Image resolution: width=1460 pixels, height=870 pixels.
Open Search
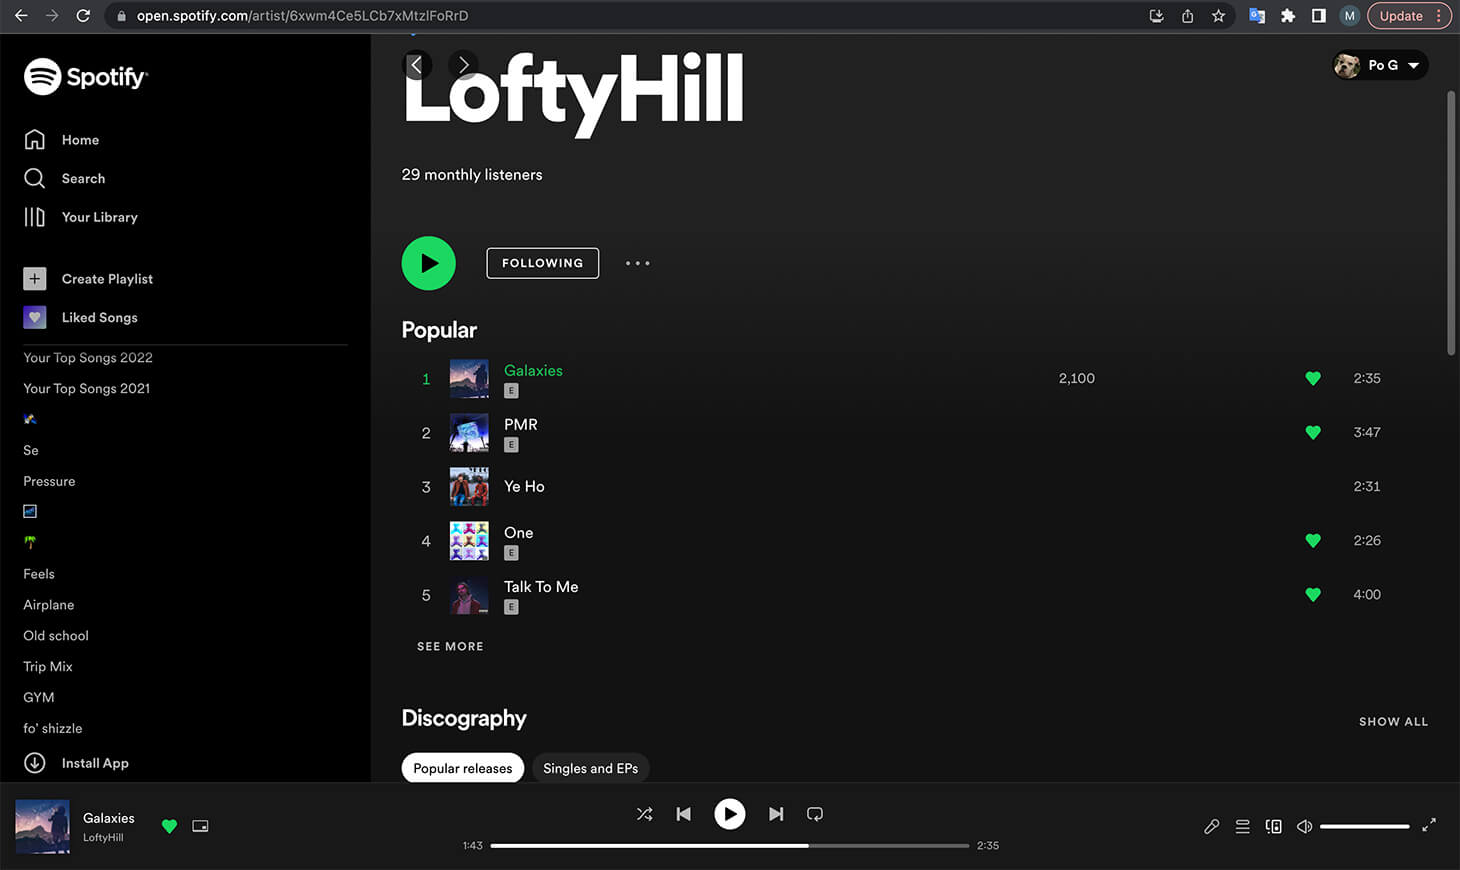click(x=84, y=178)
